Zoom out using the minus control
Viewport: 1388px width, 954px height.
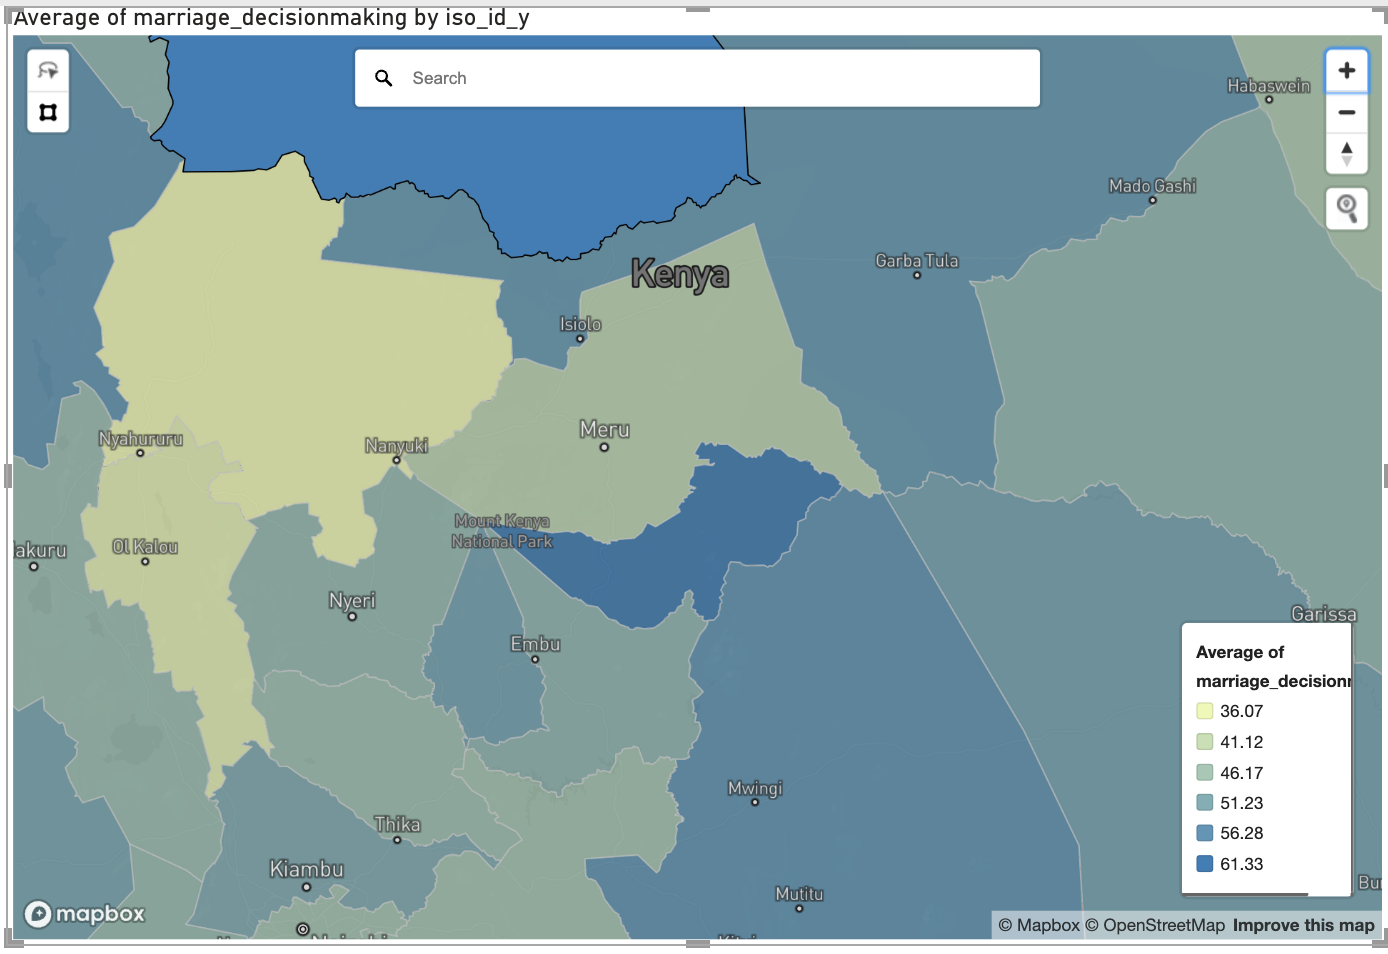click(x=1347, y=111)
